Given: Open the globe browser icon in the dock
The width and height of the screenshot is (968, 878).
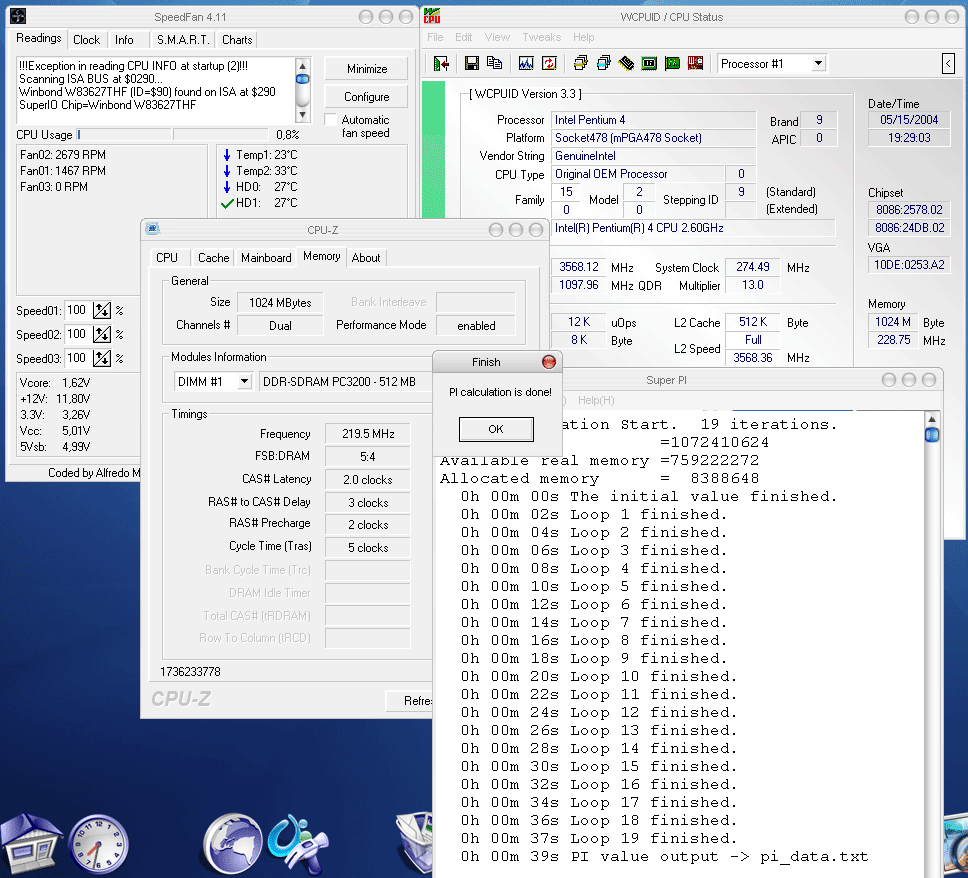Looking at the screenshot, I should click(232, 844).
